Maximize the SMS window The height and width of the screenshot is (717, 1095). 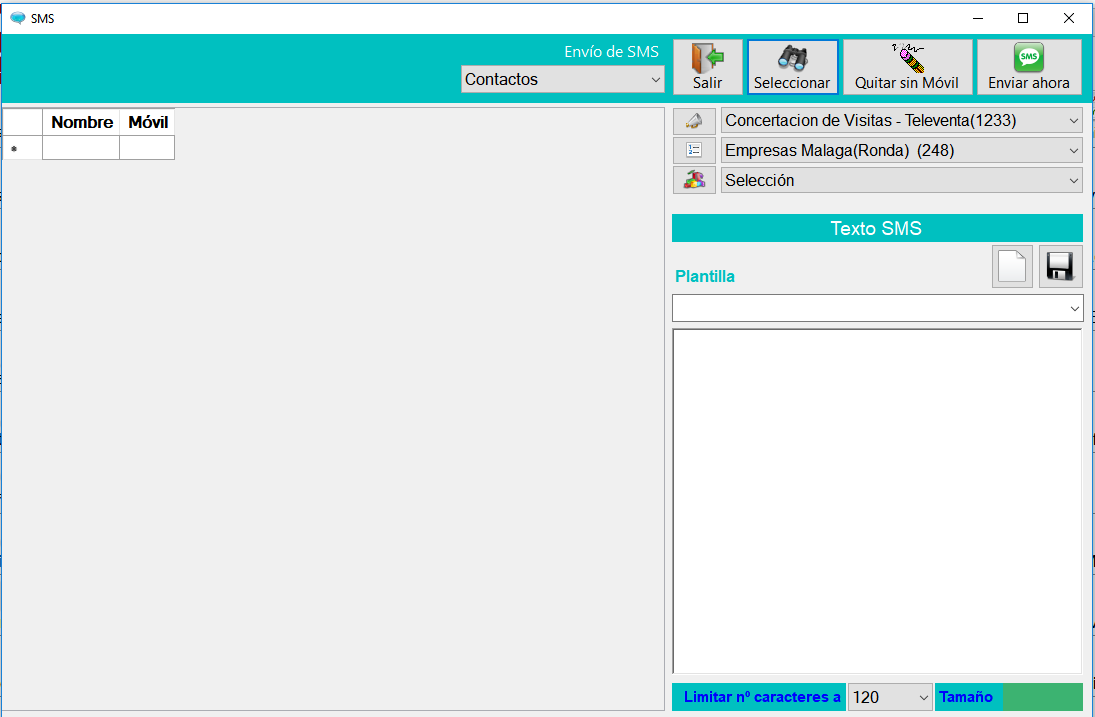click(1023, 18)
